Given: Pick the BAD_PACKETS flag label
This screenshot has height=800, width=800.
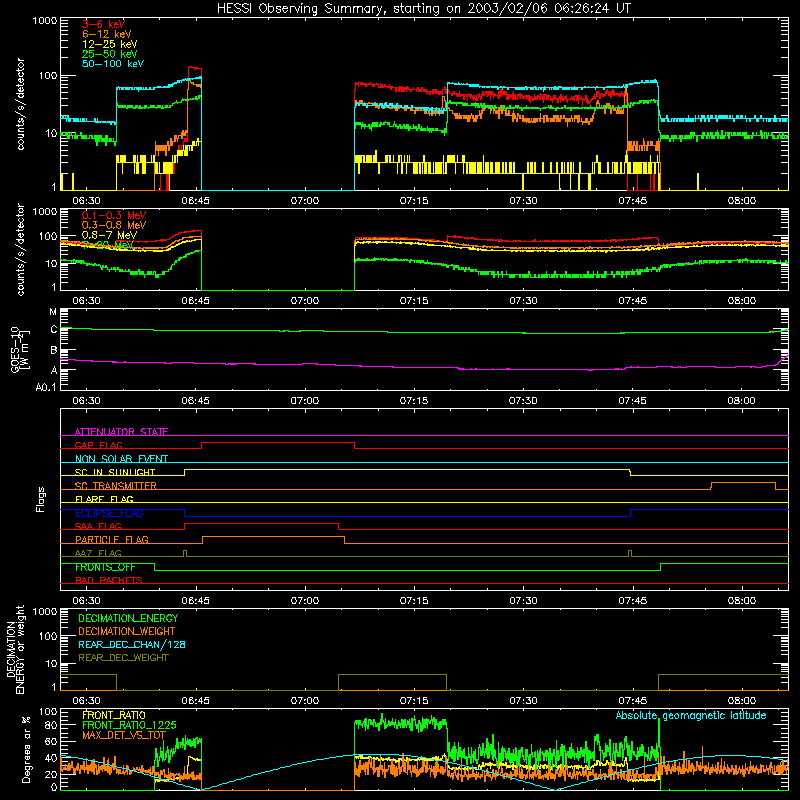Looking at the screenshot, I should click(109, 580).
